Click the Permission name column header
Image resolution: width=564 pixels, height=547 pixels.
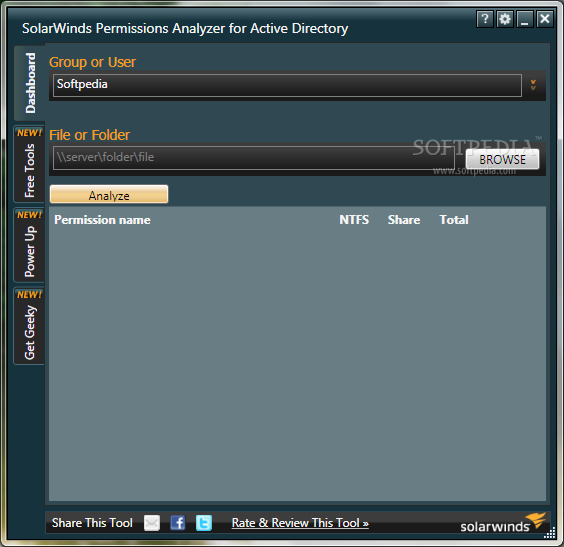pyautogui.click(x=103, y=220)
